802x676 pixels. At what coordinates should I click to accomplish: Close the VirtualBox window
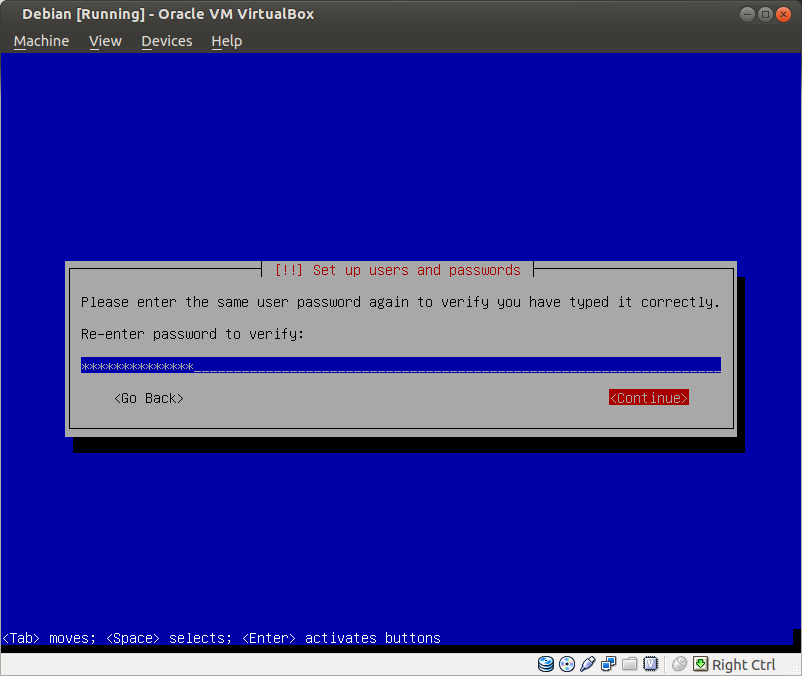point(784,14)
